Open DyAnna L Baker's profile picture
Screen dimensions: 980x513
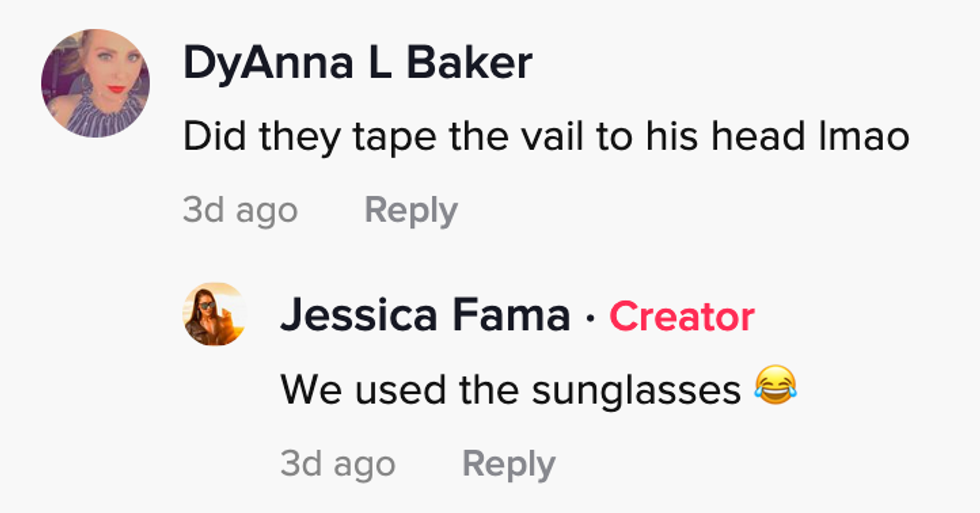pos(95,83)
